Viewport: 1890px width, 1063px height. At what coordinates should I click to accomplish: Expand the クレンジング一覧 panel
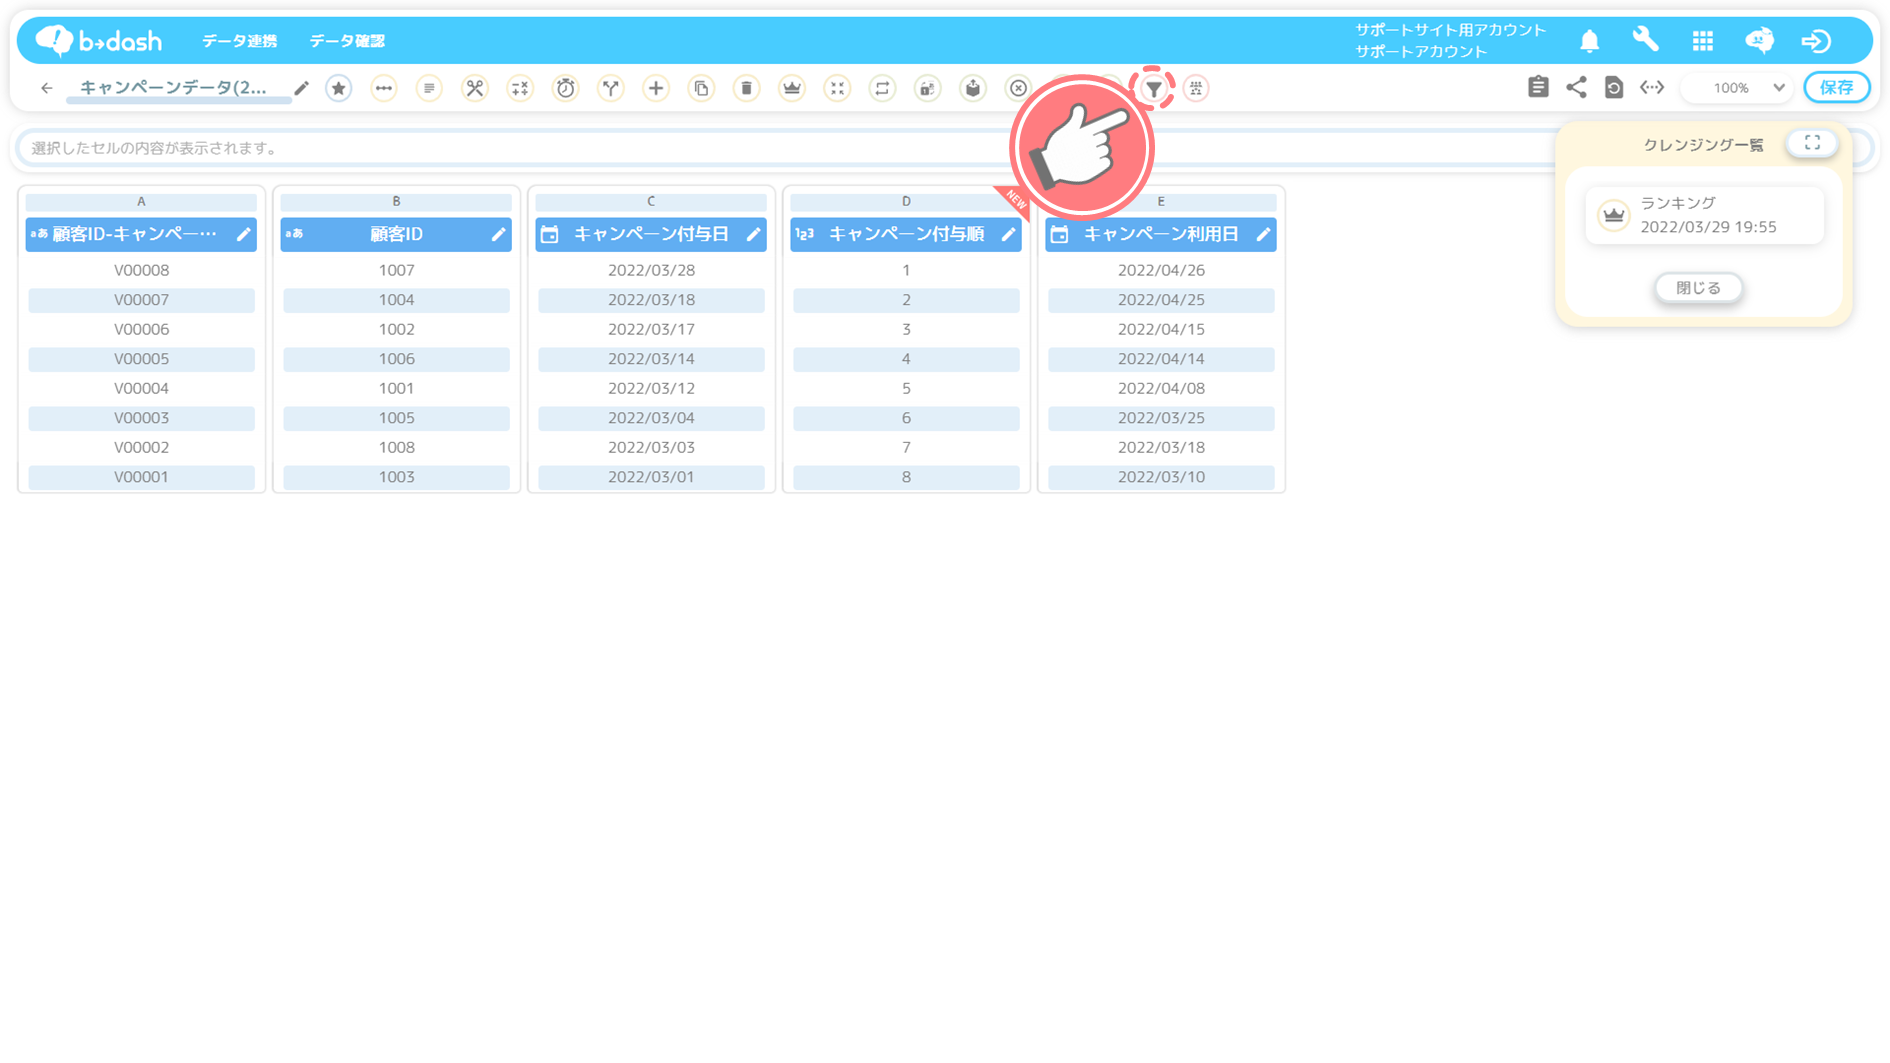(1812, 143)
